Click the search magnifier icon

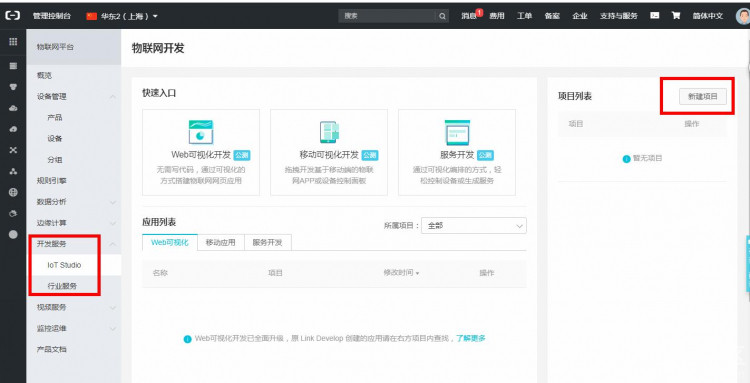coord(442,16)
